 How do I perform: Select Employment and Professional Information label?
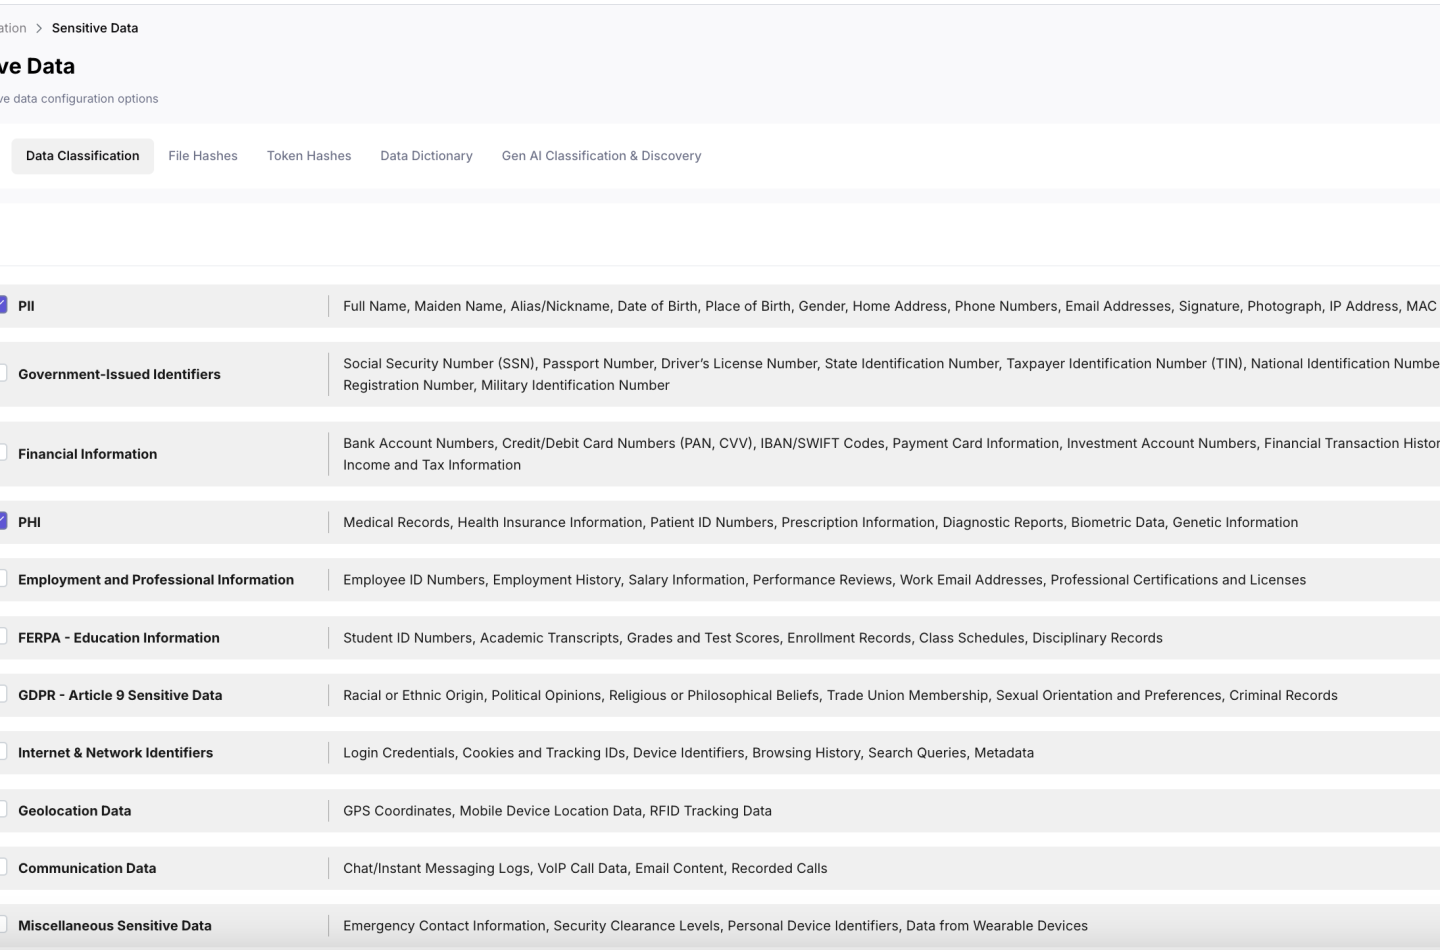[156, 580]
